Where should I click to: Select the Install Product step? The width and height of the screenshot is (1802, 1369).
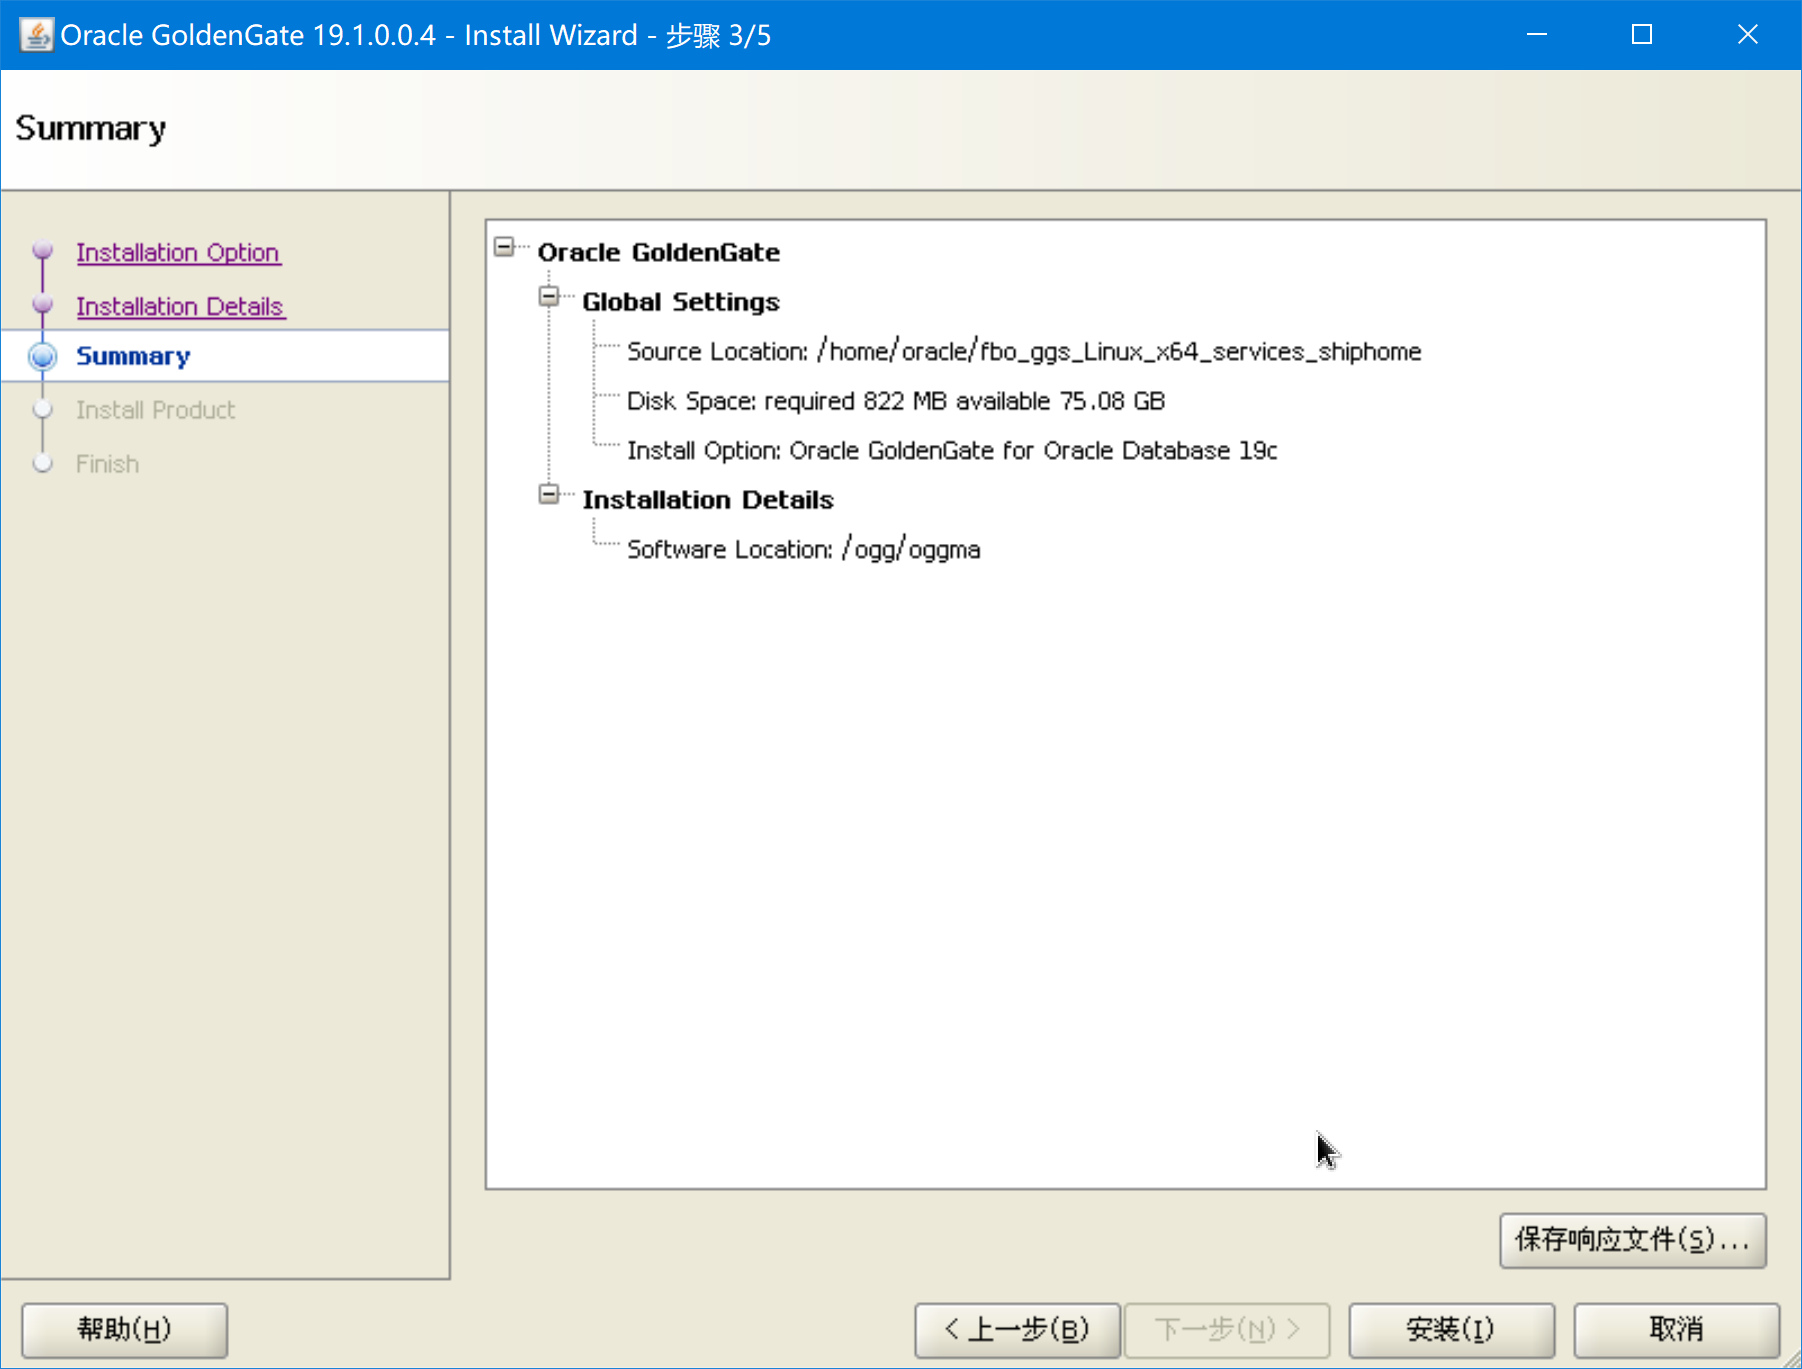(156, 411)
